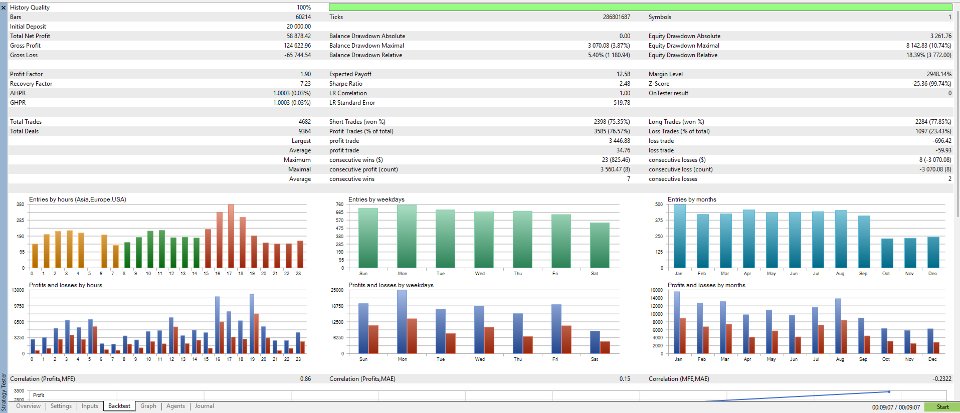Select the Total Net Profit label
The width and height of the screenshot is (960, 413).
click(x=30, y=36)
